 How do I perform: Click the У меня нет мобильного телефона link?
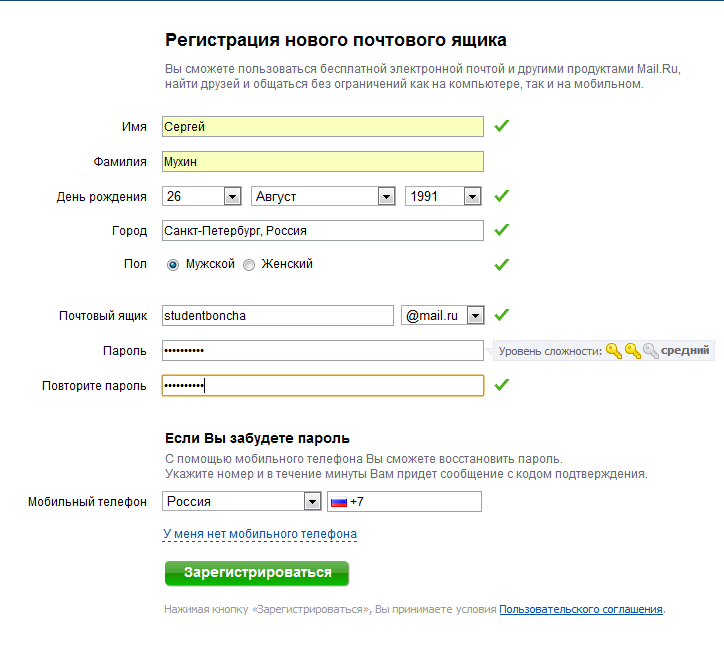(x=260, y=534)
